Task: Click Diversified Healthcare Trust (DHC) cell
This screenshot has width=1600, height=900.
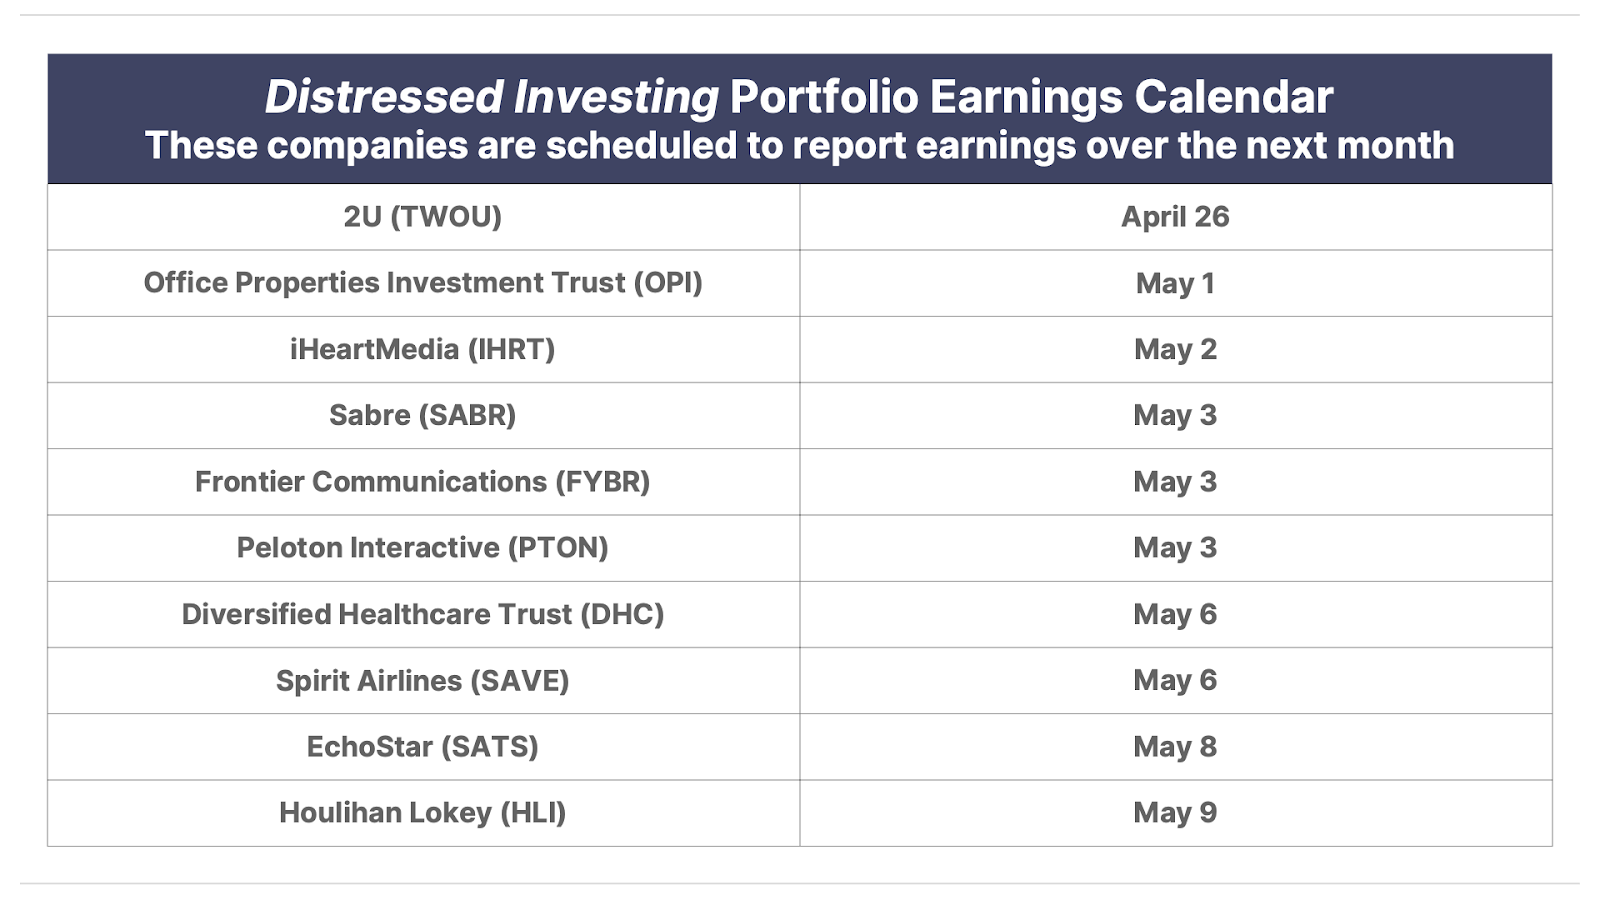Action: tap(423, 614)
